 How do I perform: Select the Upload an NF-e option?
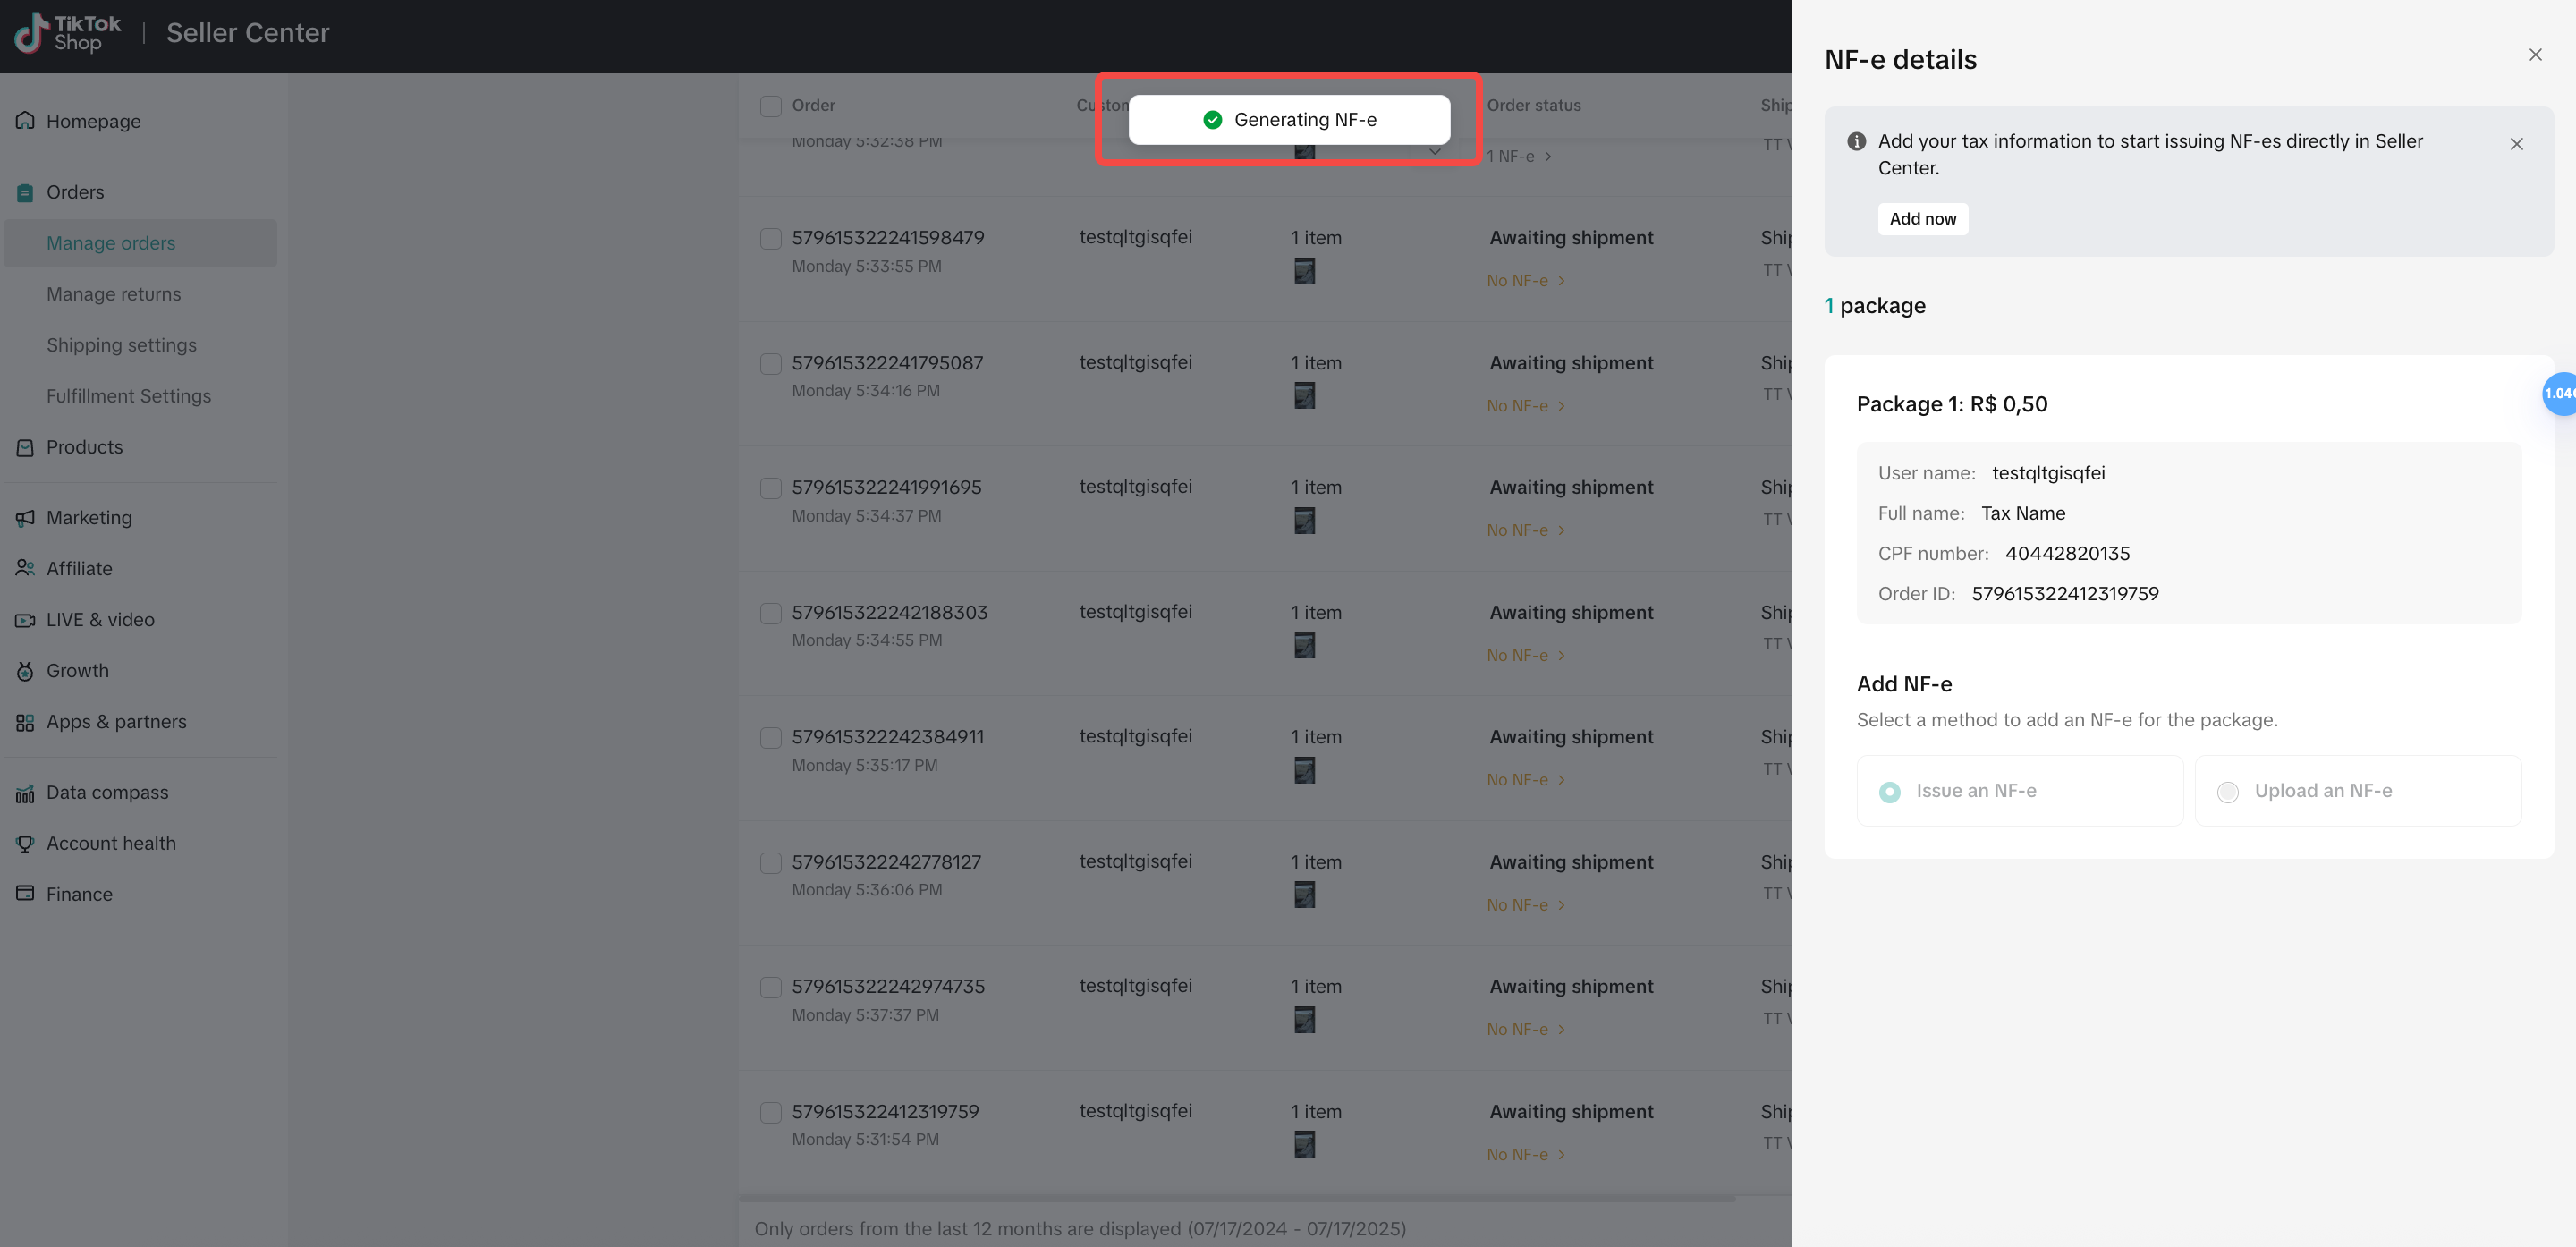[x=2358, y=791]
